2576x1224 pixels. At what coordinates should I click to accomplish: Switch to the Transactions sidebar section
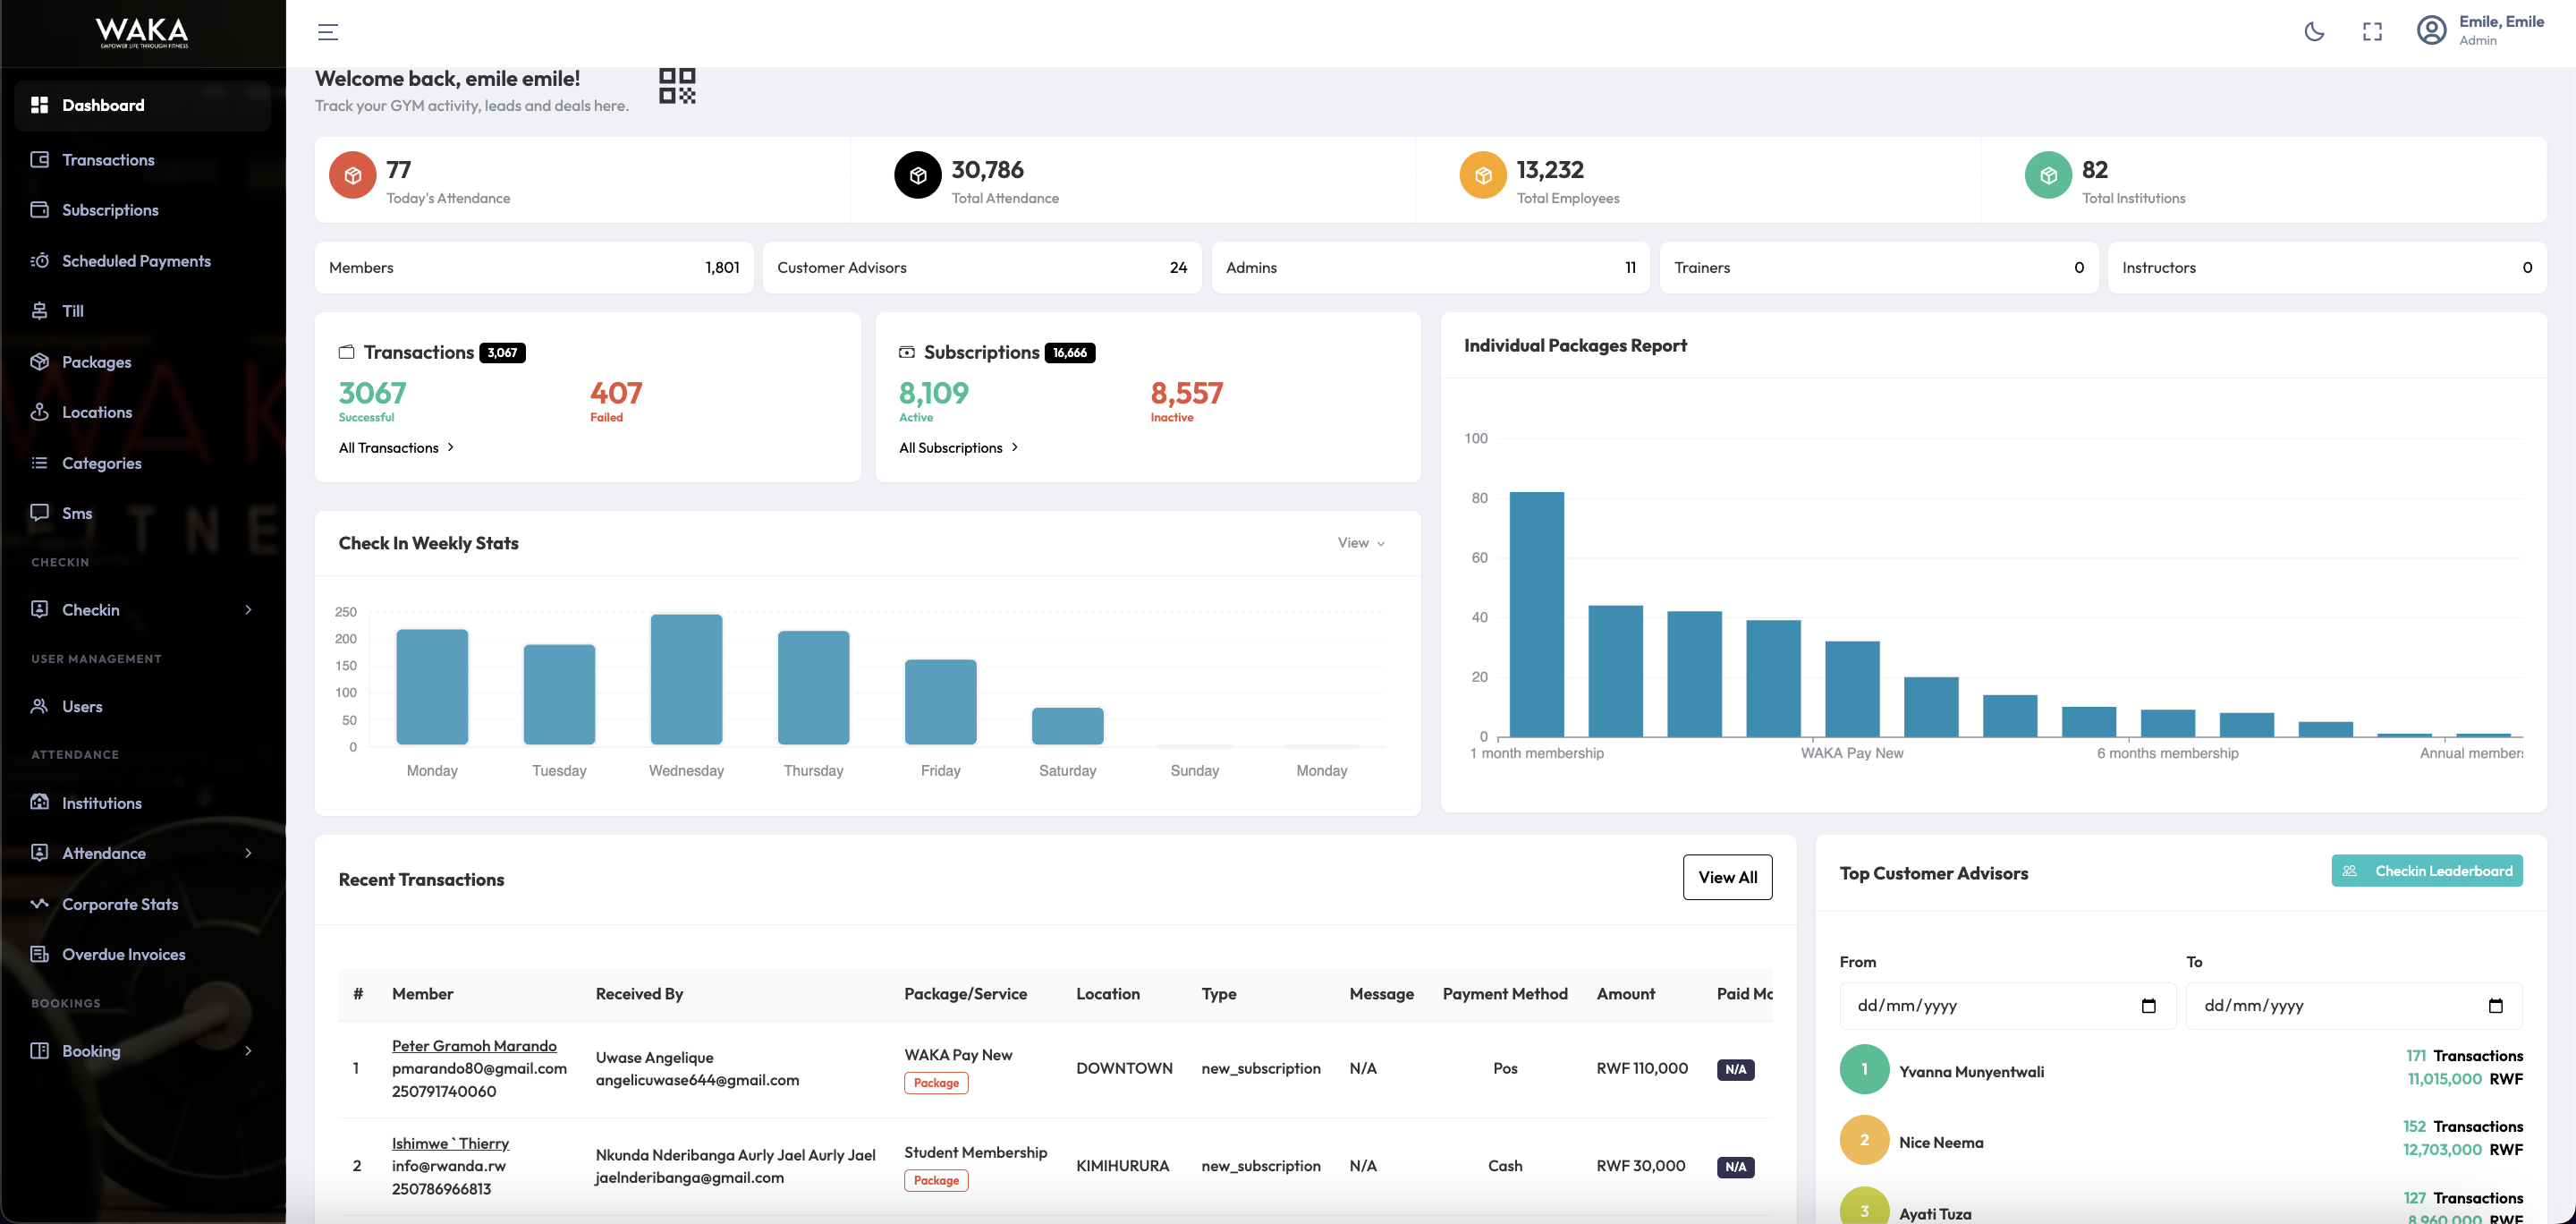(107, 159)
